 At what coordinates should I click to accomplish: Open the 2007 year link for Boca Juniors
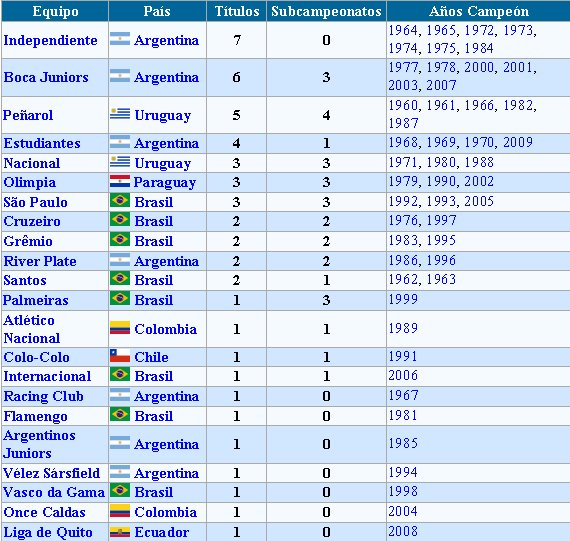coord(441,85)
